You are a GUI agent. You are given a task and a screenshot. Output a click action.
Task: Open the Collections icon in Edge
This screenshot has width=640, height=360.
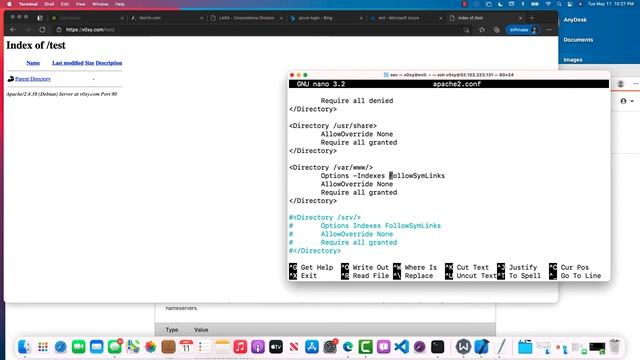pyautogui.click(x=497, y=30)
